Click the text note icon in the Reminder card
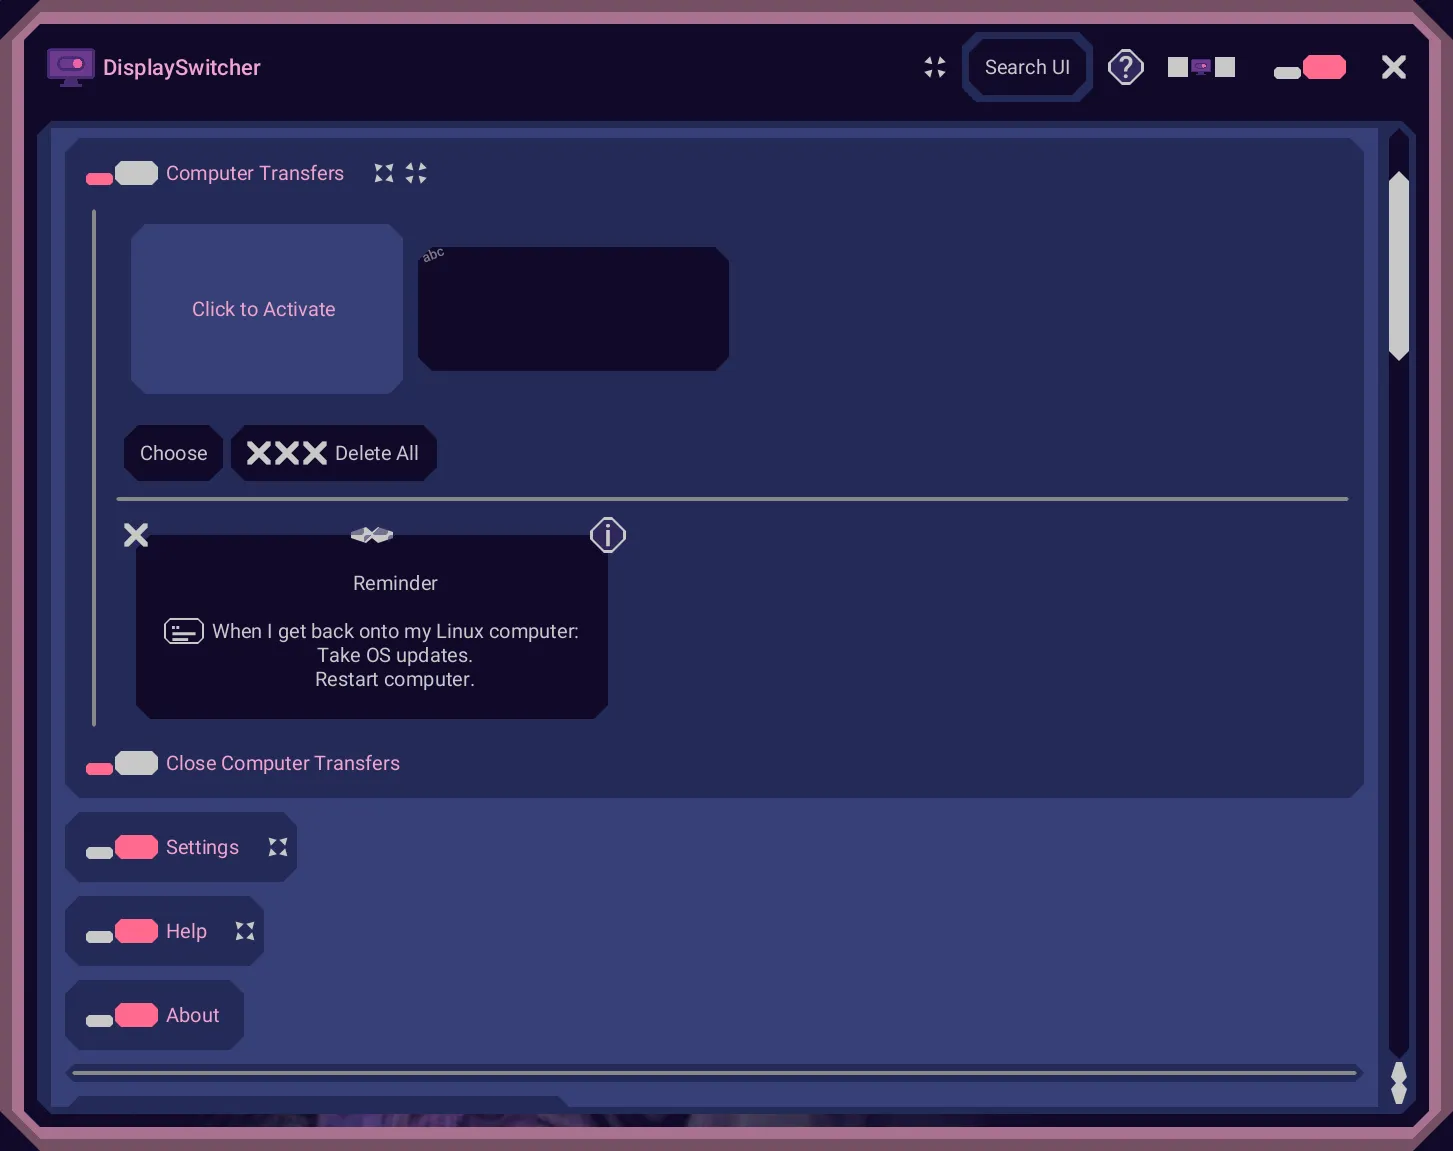Viewport: 1453px width, 1151px height. (184, 631)
